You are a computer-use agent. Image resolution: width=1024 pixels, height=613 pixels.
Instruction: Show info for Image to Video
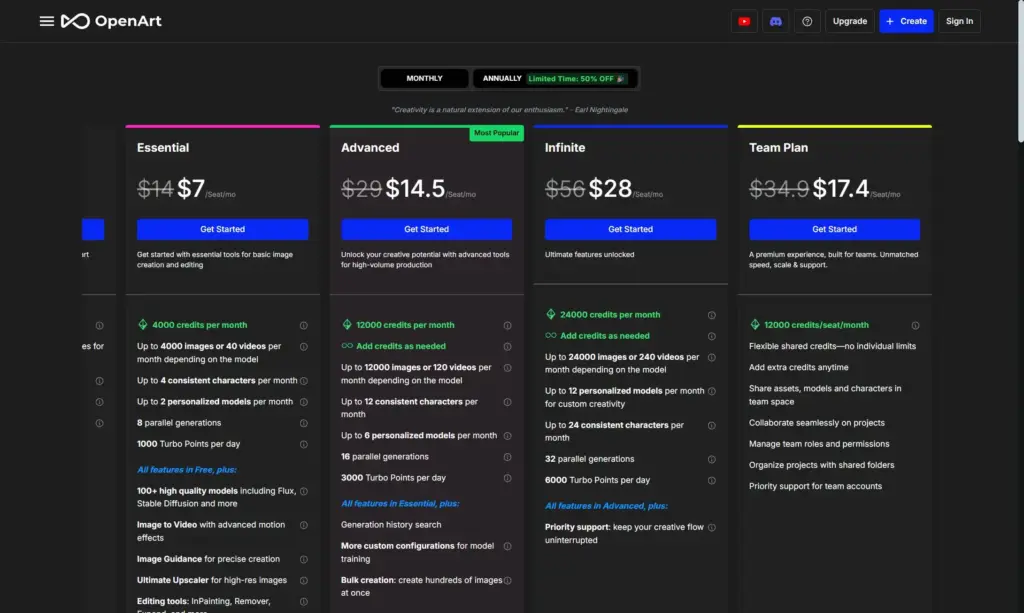click(304, 525)
